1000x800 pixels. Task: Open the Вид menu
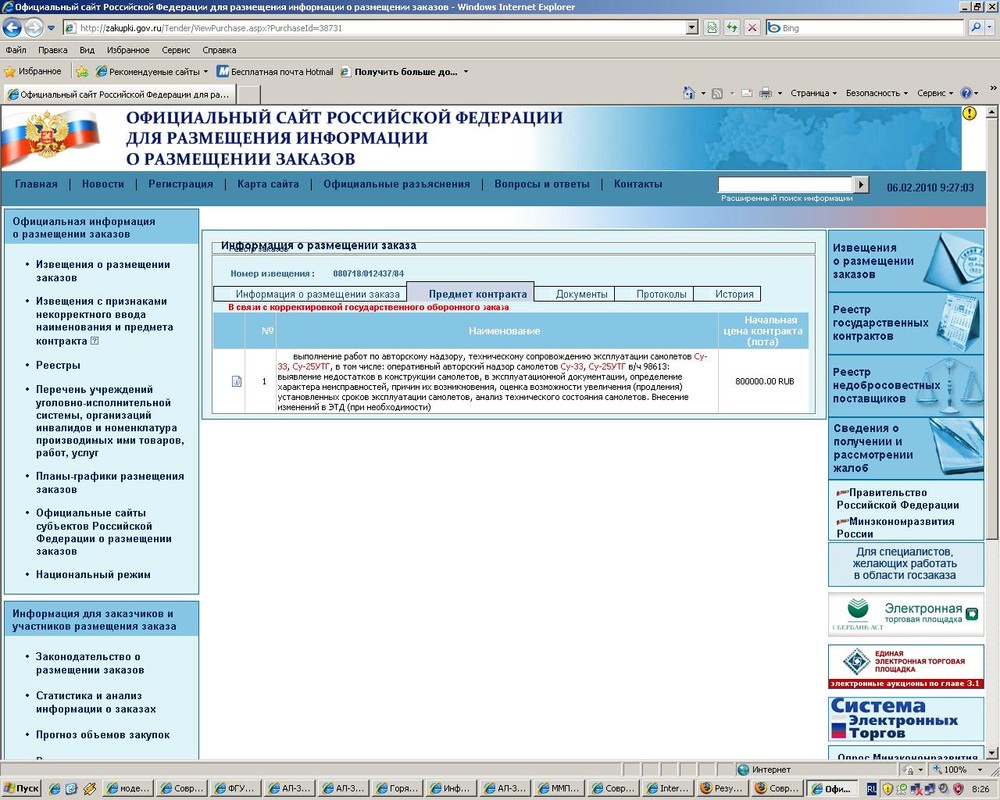(x=87, y=50)
